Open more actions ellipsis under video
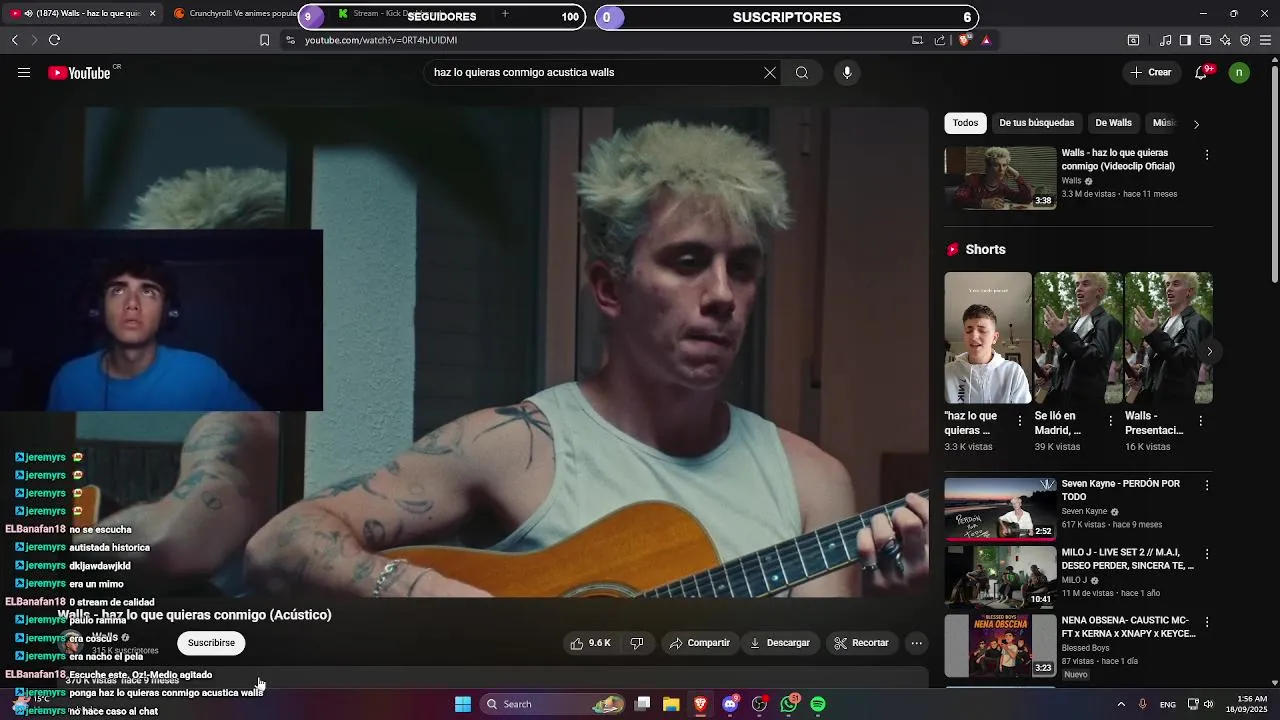Image resolution: width=1280 pixels, height=720 pixels. point(916,643)
